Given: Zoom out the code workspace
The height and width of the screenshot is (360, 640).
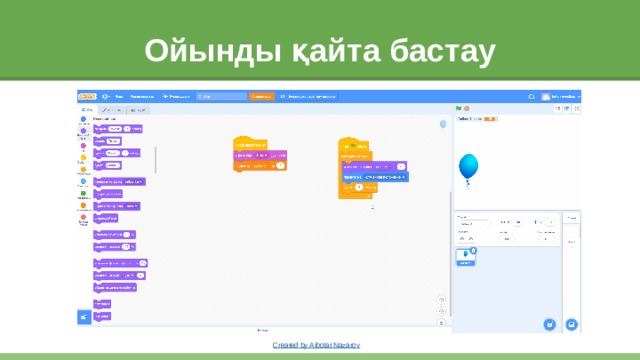Looking at the screenshot, I should click(441, 311).
